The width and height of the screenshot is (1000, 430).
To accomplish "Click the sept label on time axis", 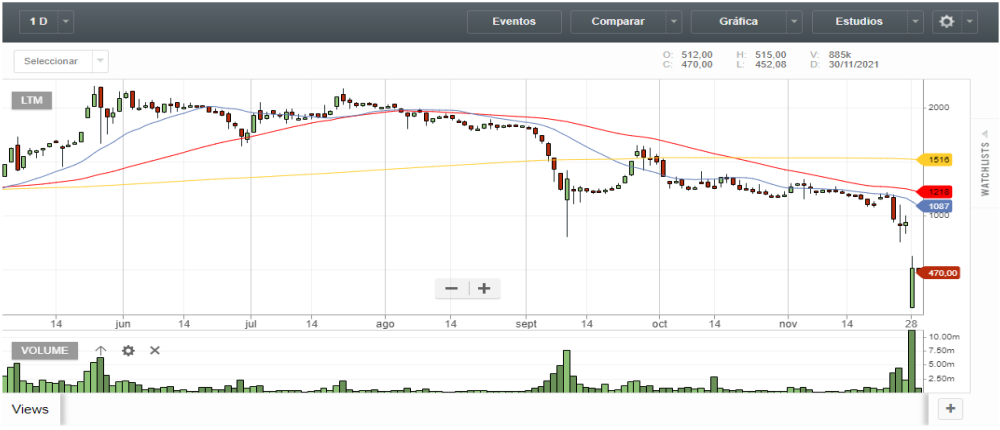I will coord(527,324).
